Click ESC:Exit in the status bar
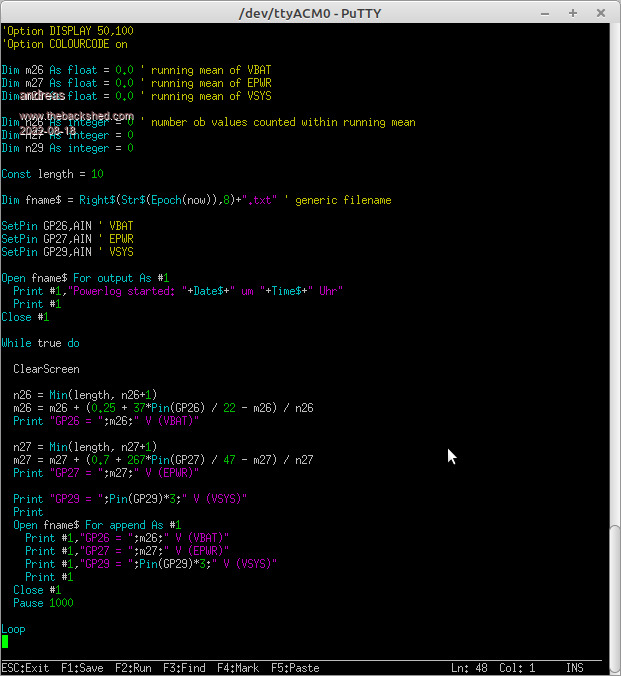Screen dimensions: 621x676 [x=24, y=668]
